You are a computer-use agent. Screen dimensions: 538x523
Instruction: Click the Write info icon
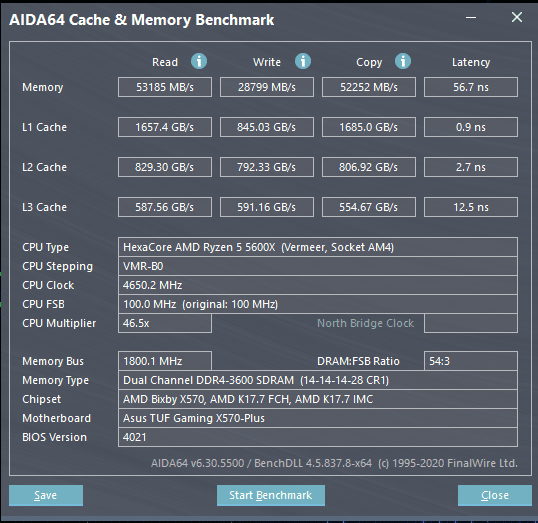click(303, 61)
